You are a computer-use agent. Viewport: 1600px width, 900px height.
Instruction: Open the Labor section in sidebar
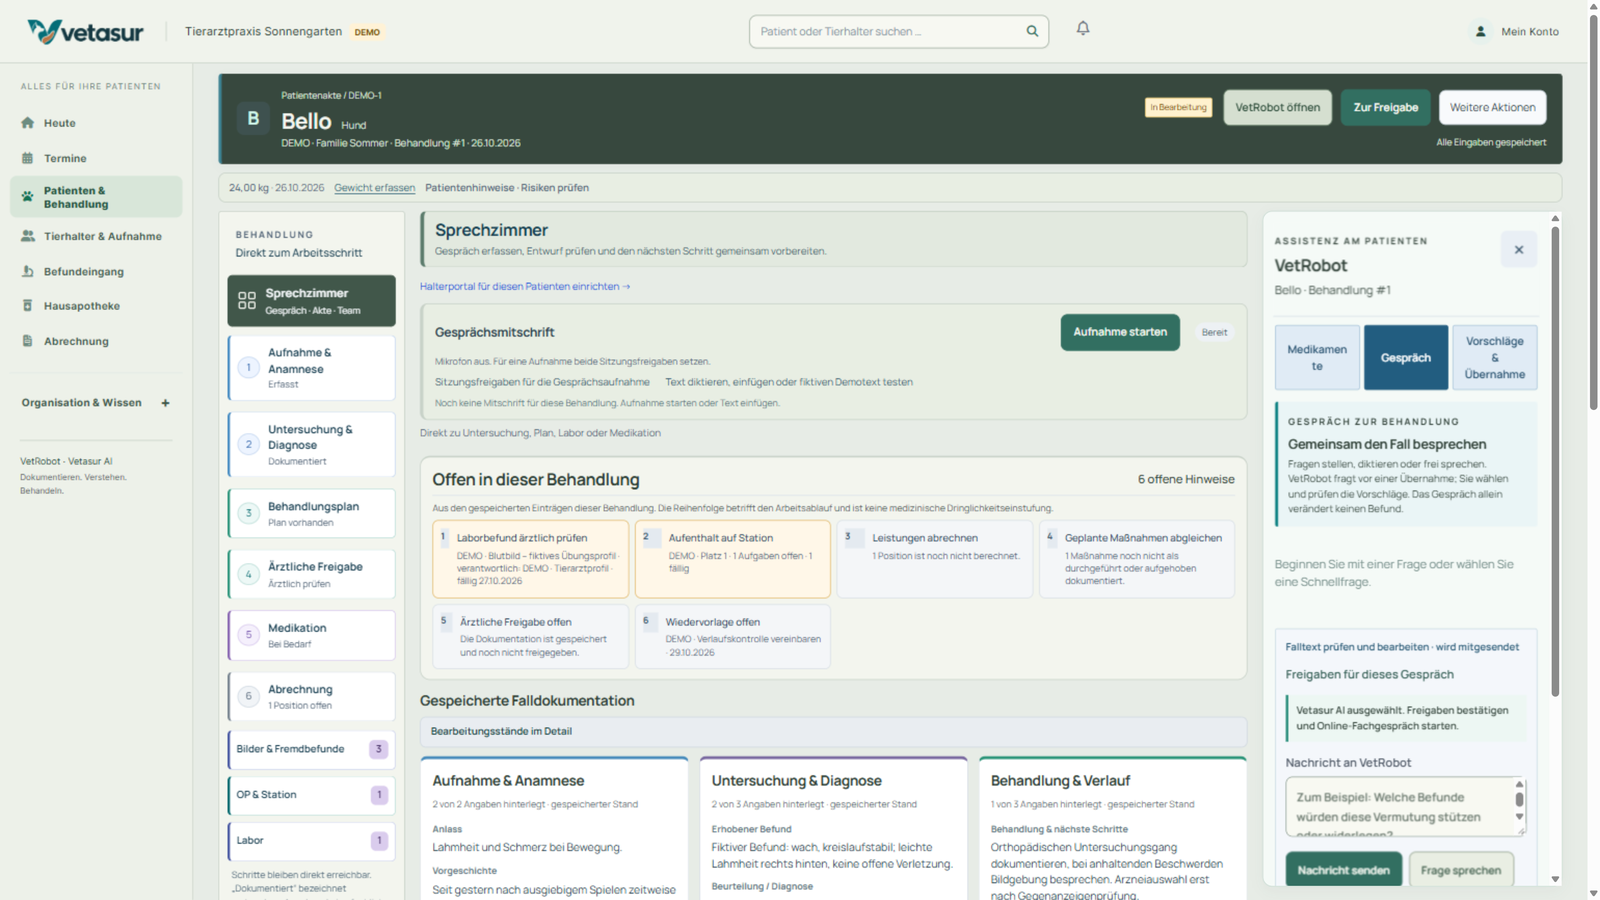(x=311, y=841)
